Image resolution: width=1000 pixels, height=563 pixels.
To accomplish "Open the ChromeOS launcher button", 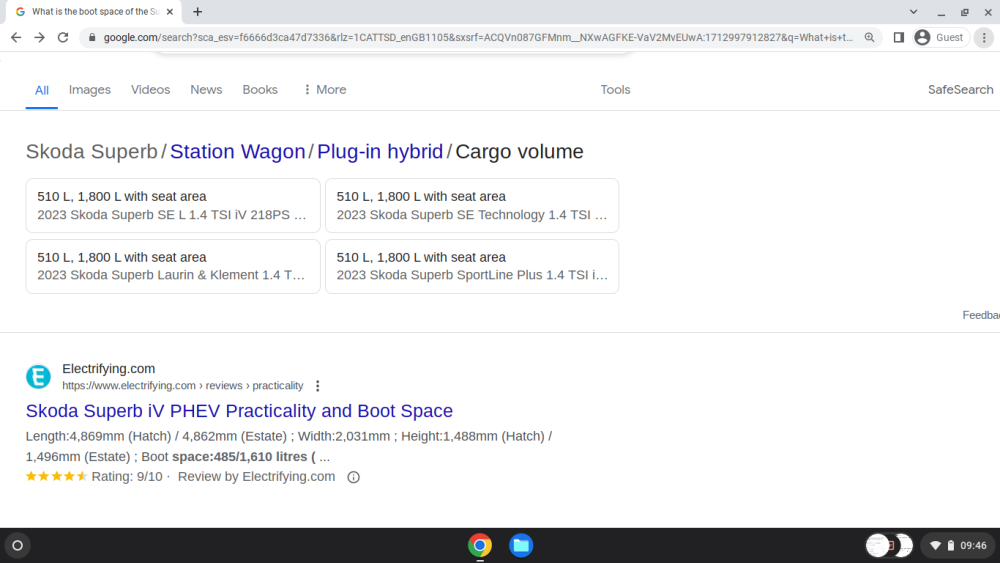I will [18, 546].
